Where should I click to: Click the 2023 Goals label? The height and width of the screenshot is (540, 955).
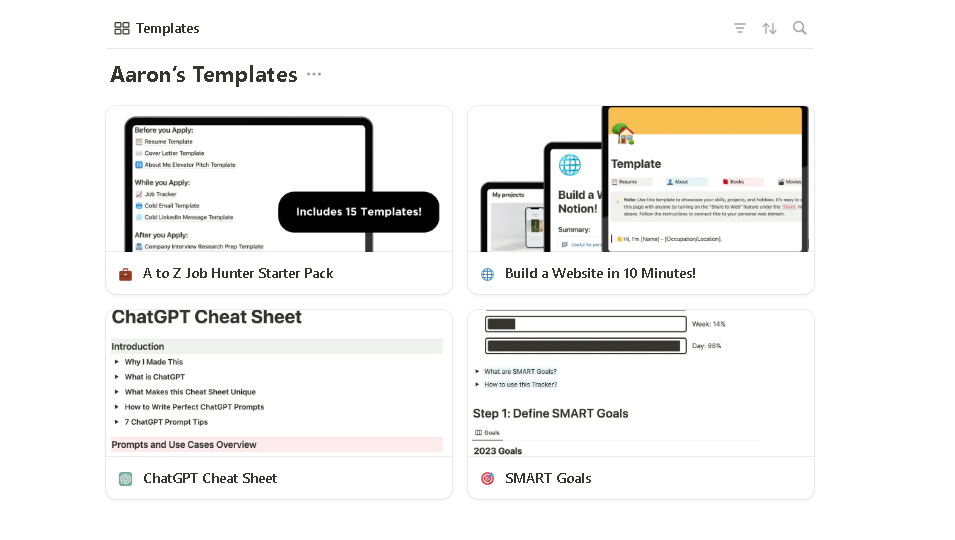(x=498, y=451)
